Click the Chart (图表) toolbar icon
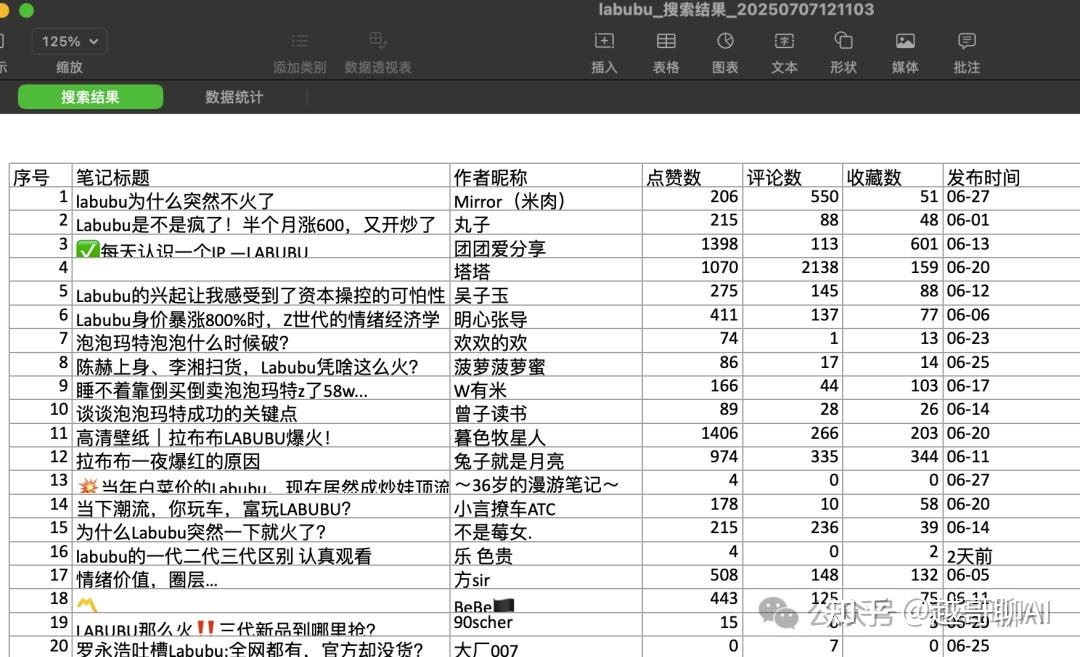Screen dimensions: 1080x657 (725, 41)
